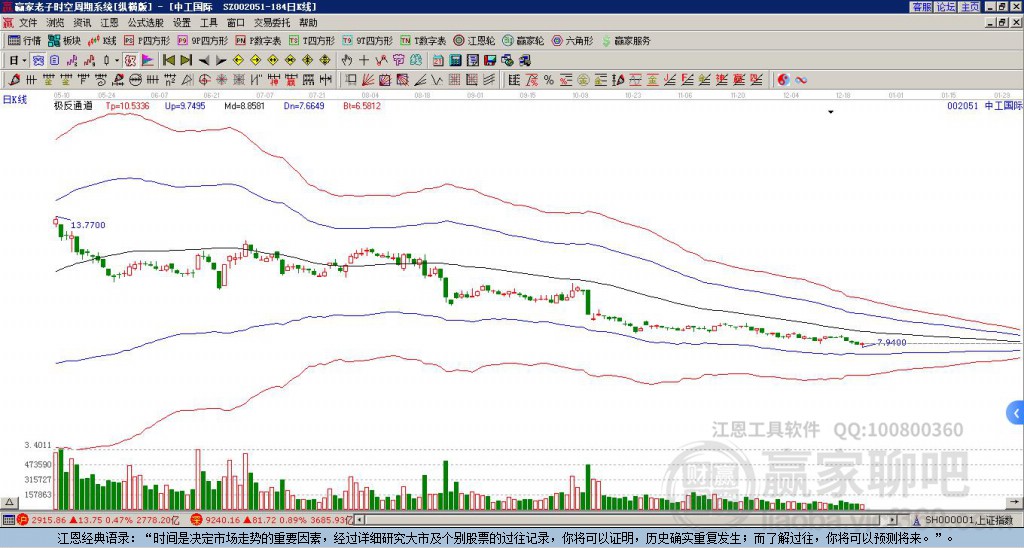Open the 江恩 menu
1024x548 pixels.
[109, 23]
